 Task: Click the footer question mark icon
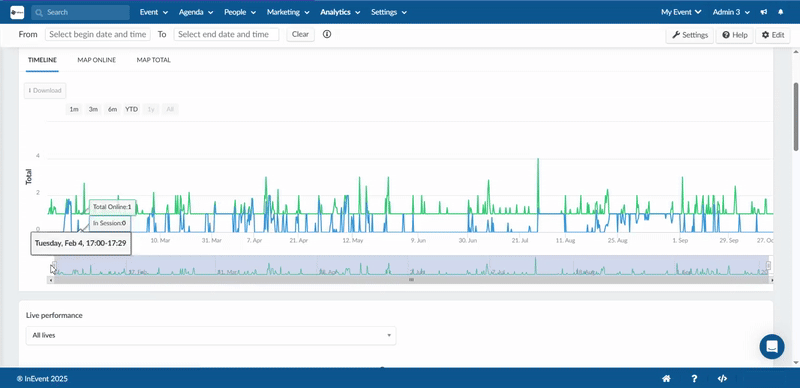point(694,379)
